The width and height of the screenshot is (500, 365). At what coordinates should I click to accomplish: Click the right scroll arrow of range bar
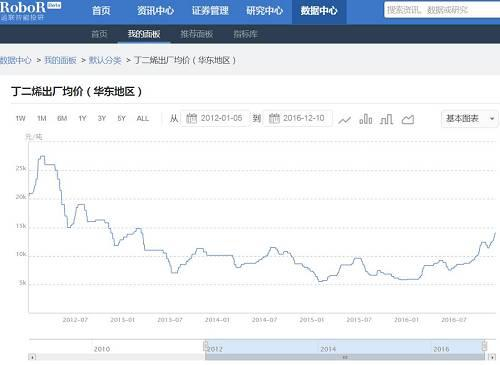[492, 357]
